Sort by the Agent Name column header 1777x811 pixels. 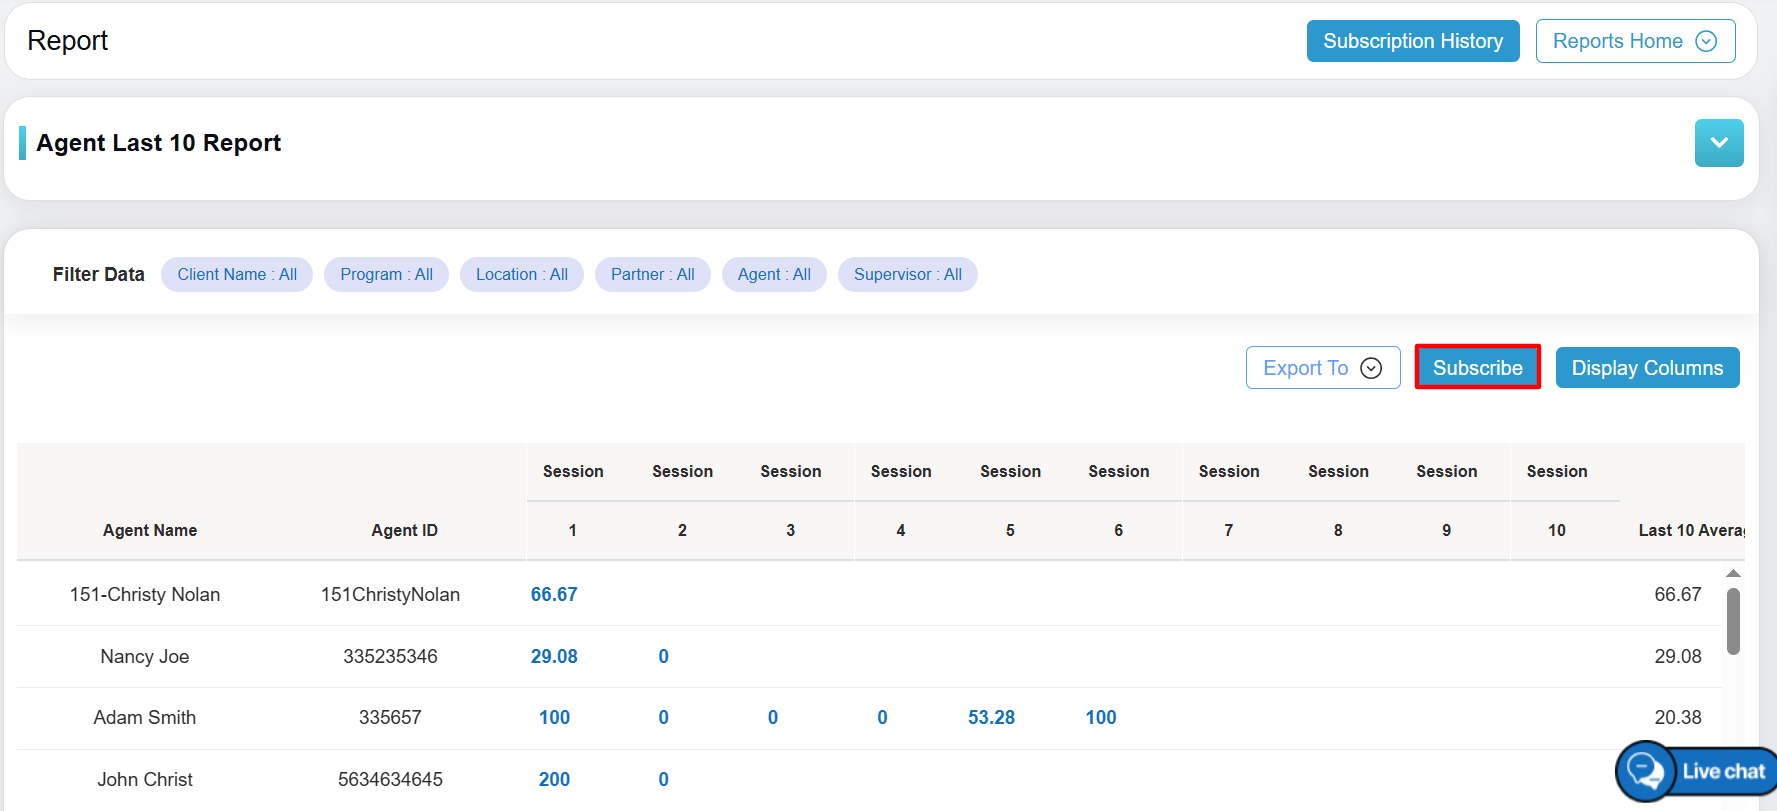point(150,530)
